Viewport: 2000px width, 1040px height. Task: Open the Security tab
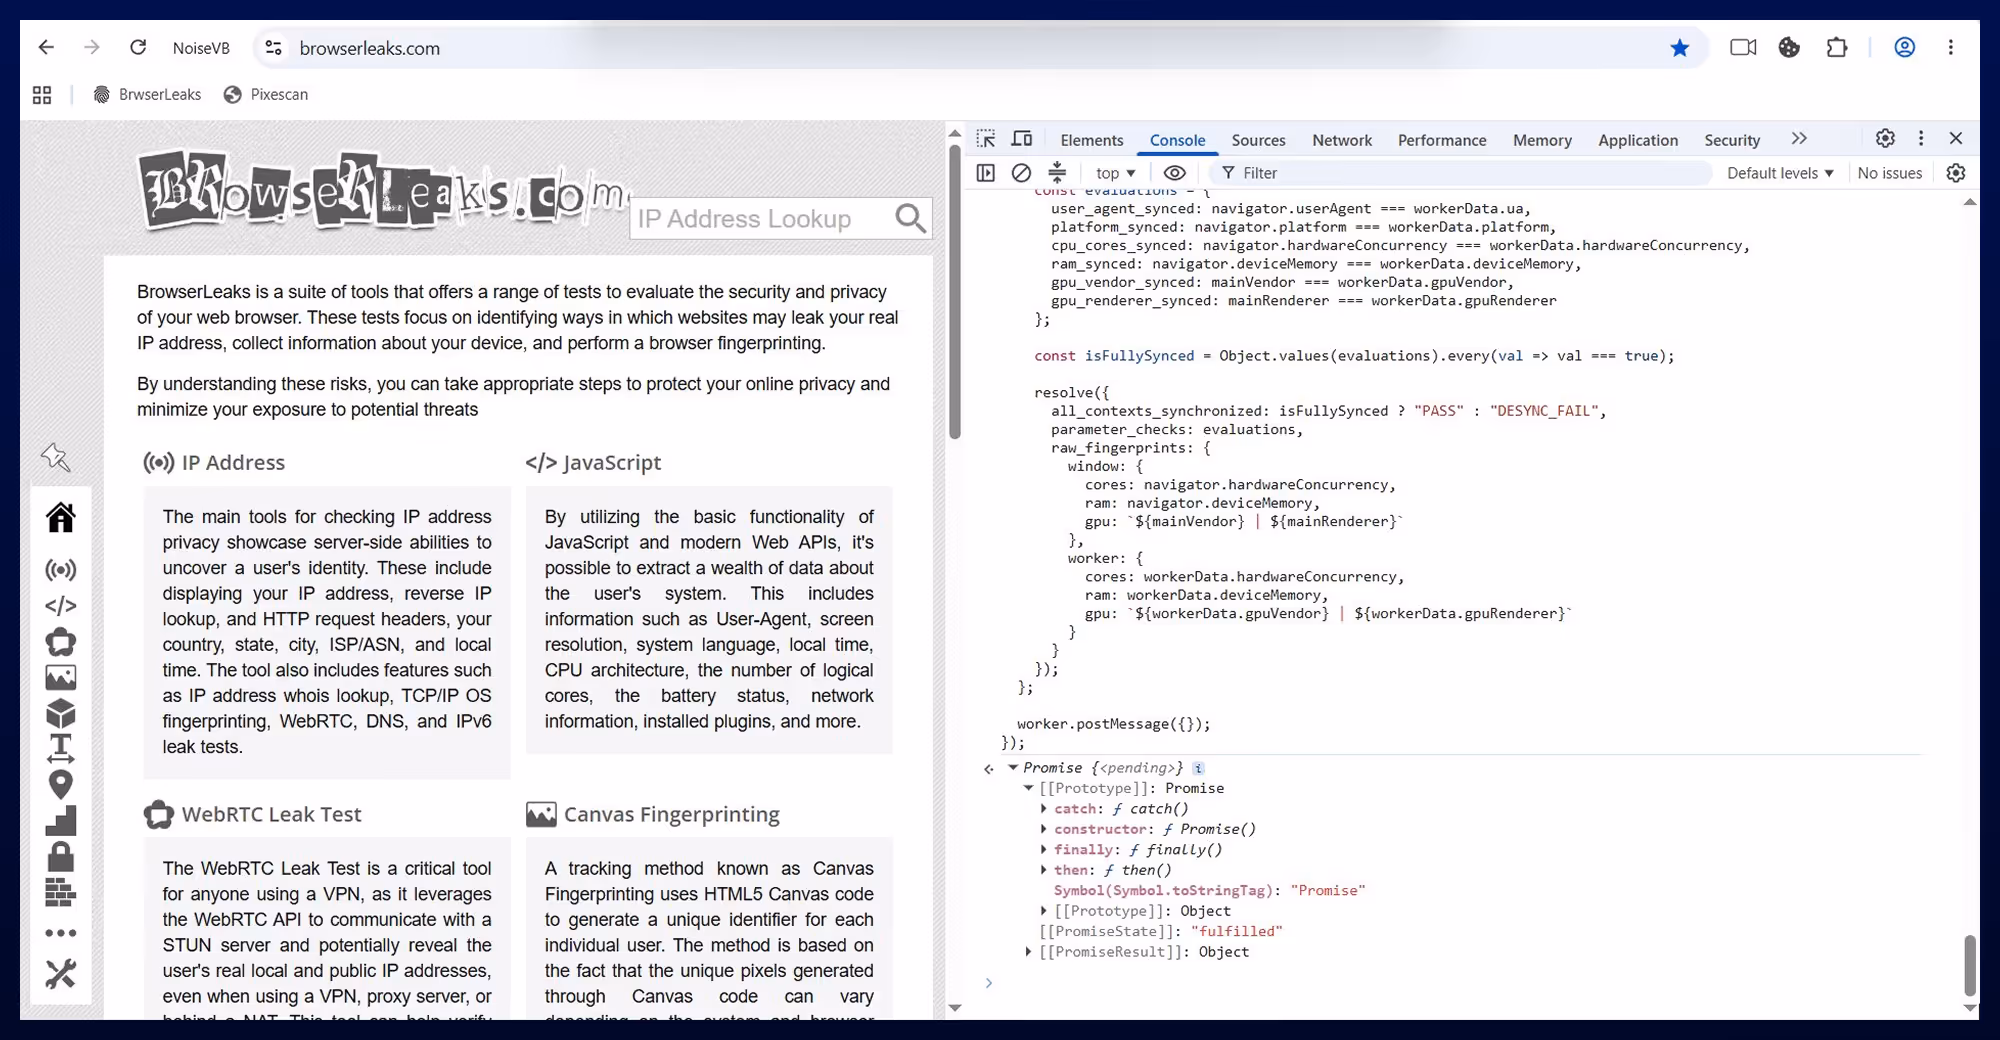point(1732,140)
